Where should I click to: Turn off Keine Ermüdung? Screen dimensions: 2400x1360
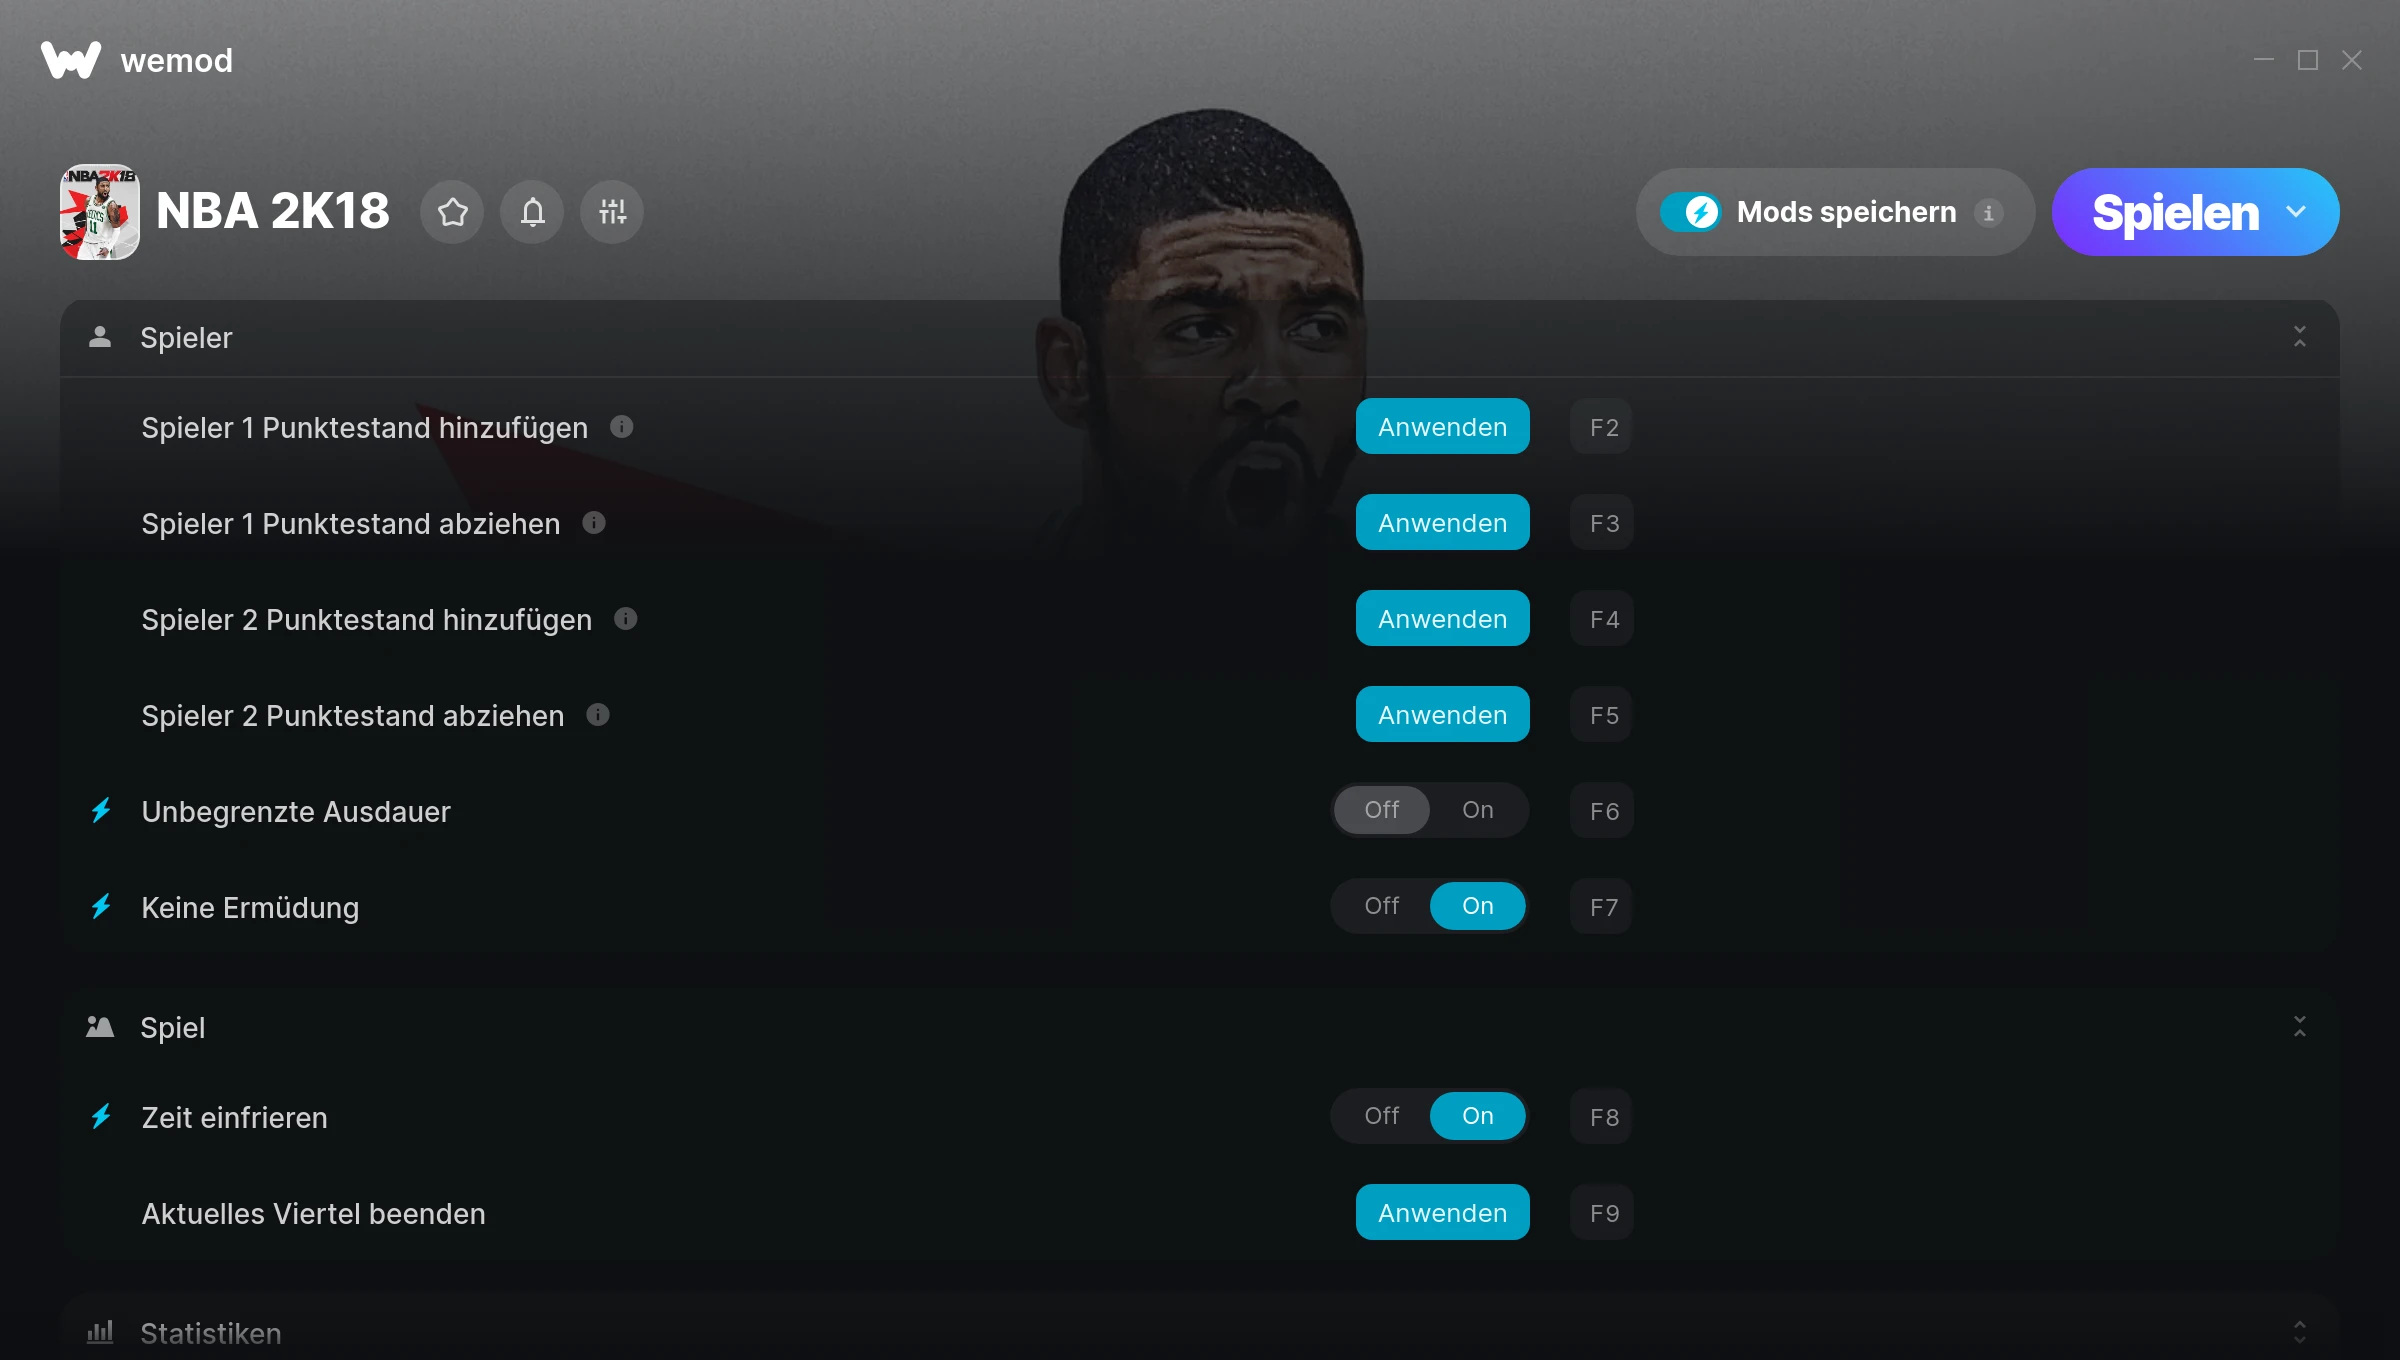tap(1382, 906)
